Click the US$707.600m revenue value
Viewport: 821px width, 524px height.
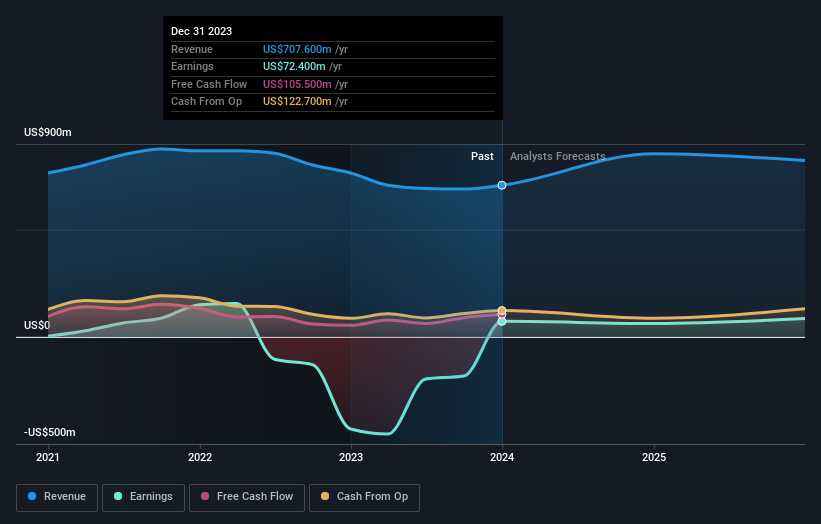tap(297, 49)
